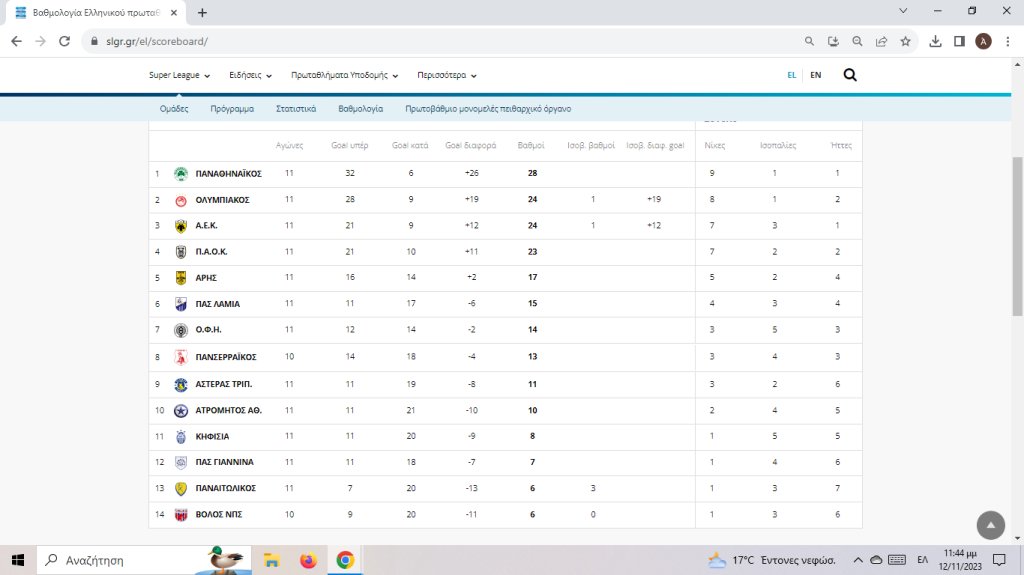Image resolution: width=1024 pixels, height=575 pixels.
Task: Click the Π.Α.Ο.Κ. team crest
Action: point(181,252)
